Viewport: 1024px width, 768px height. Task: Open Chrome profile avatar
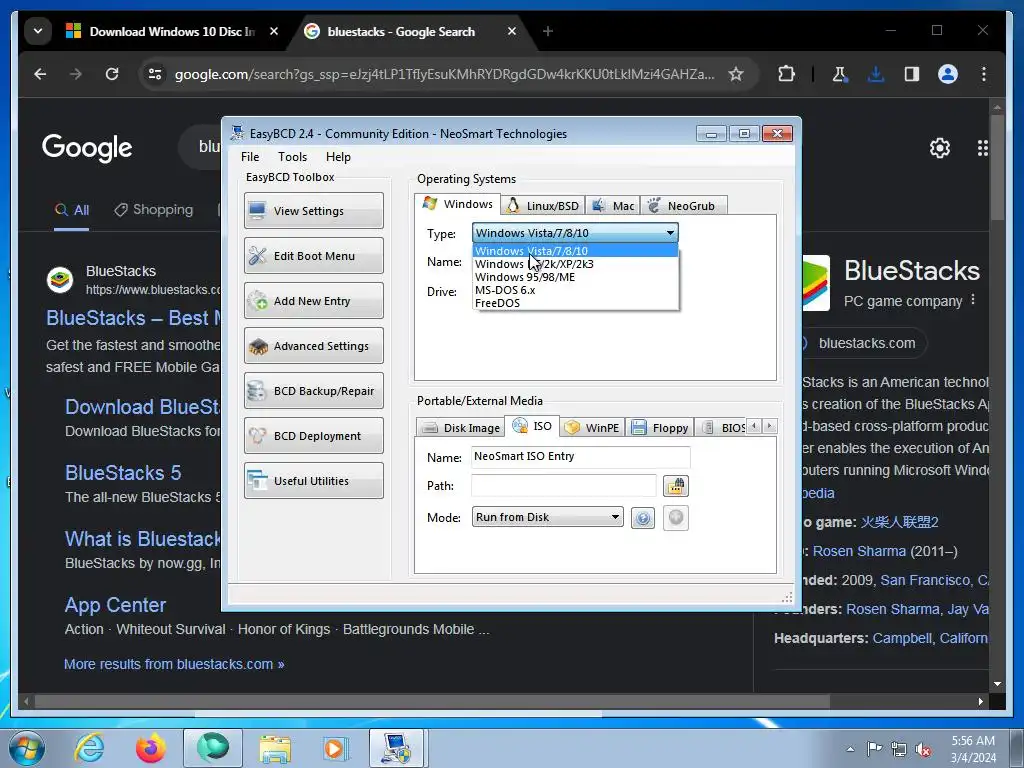948,74
